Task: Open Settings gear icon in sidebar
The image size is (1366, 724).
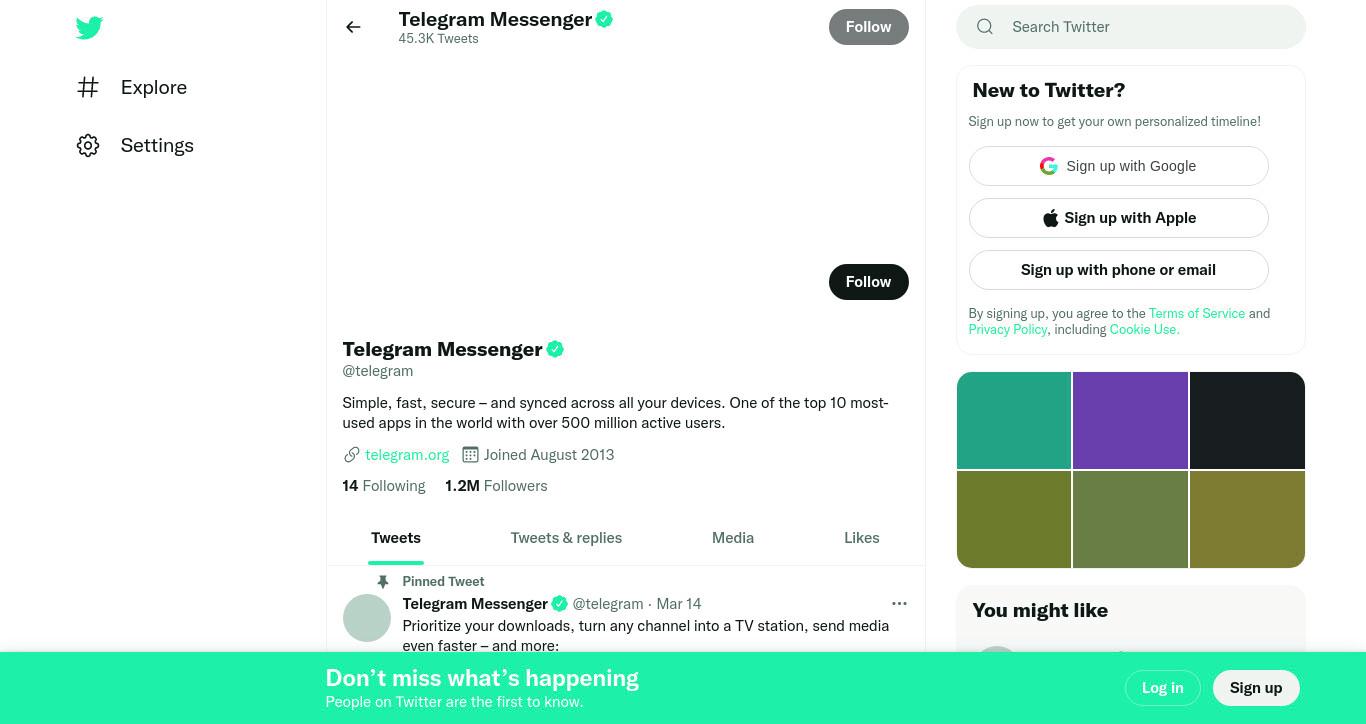Action: 88,145
